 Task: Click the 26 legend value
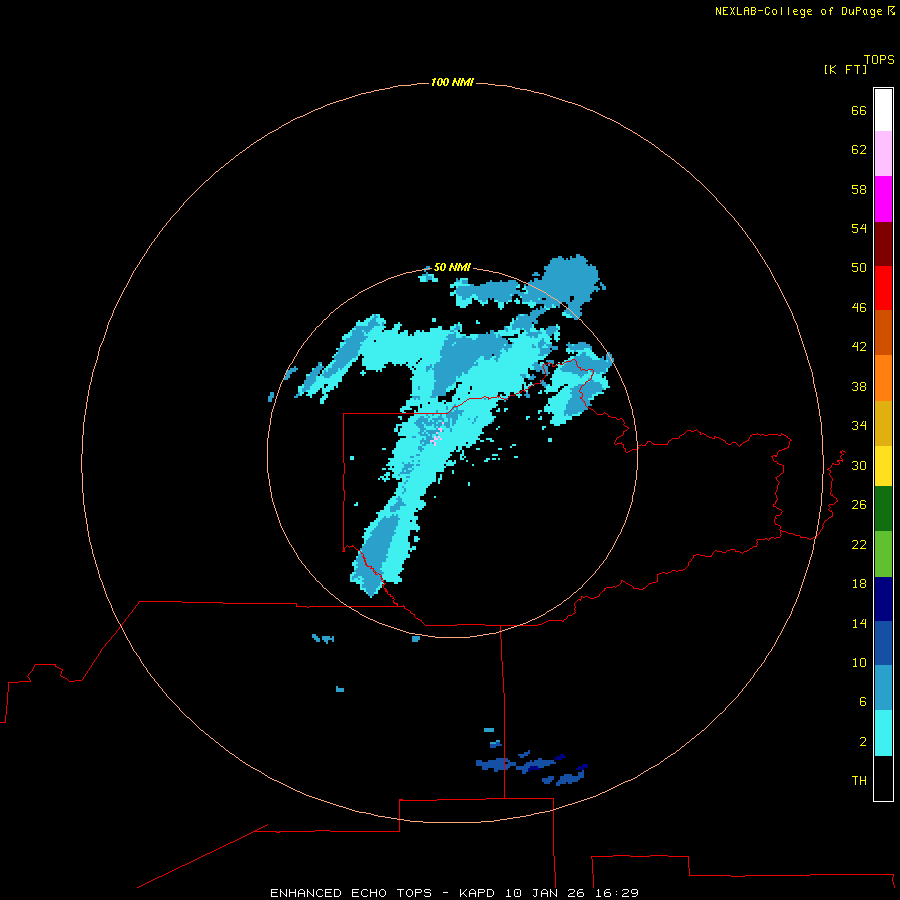pos(859,505)
